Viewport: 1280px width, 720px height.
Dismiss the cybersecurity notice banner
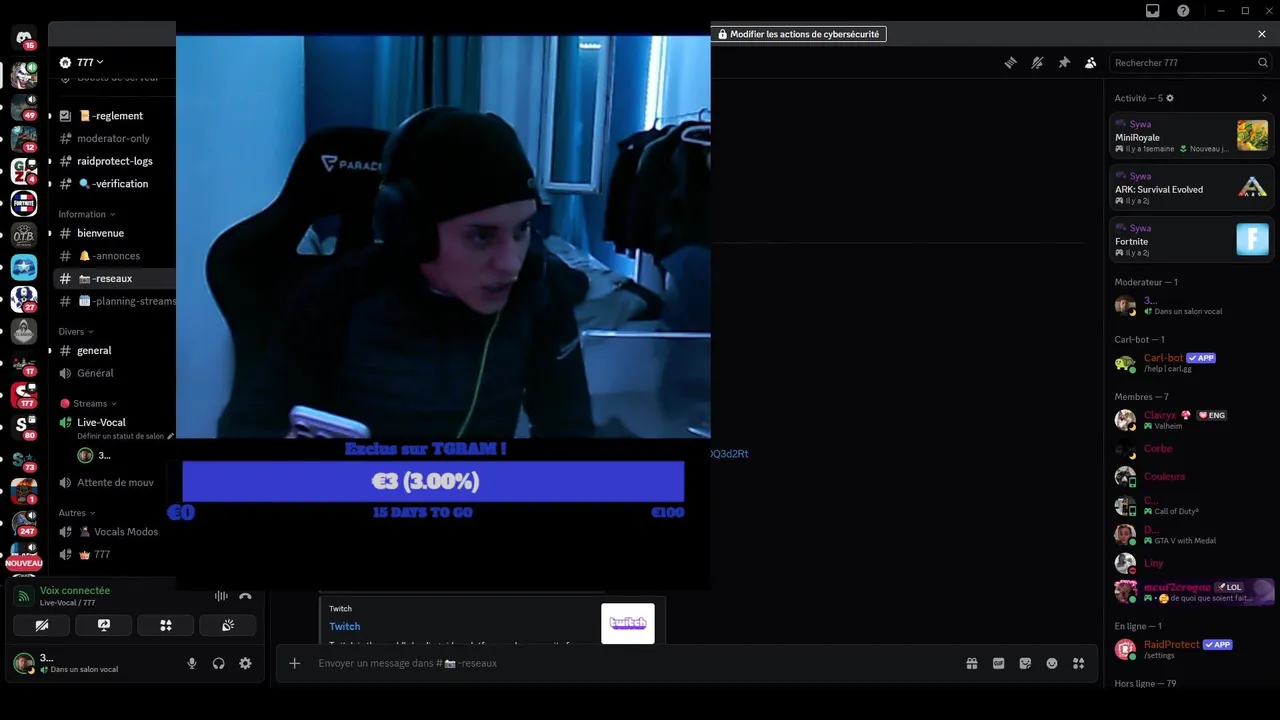tap(1262, 34)
